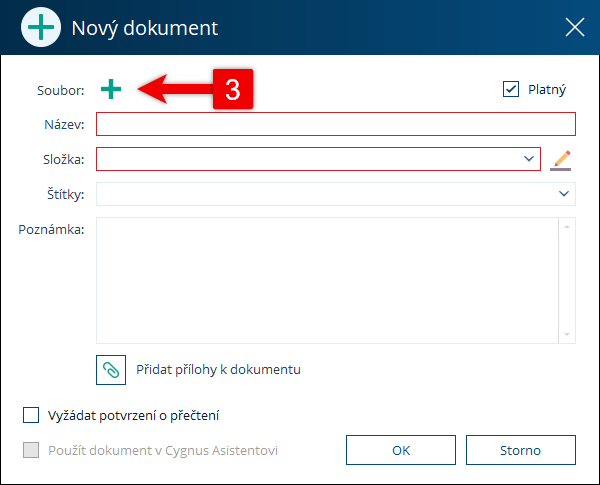
Task: Expand the Štítky dropdown list
Action: 564,194
